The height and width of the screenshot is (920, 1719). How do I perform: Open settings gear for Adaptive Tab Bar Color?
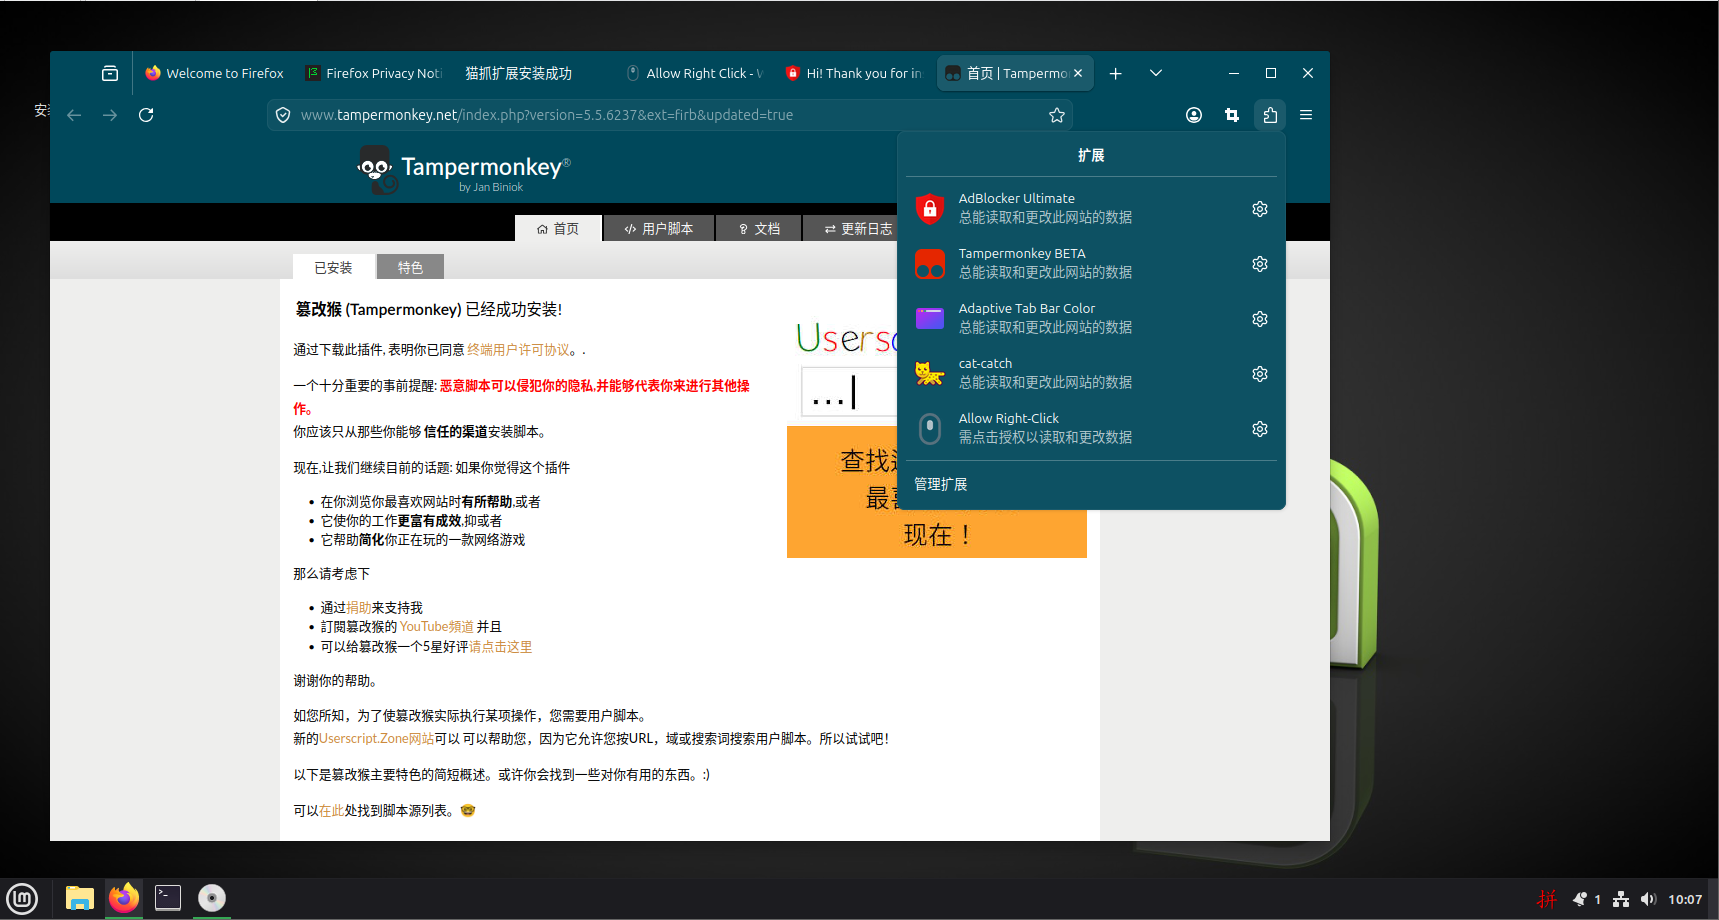(1260, 319)
